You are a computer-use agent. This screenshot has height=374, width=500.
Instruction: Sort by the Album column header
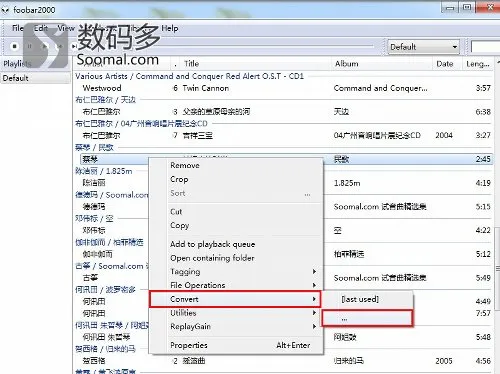pos(347,64)
